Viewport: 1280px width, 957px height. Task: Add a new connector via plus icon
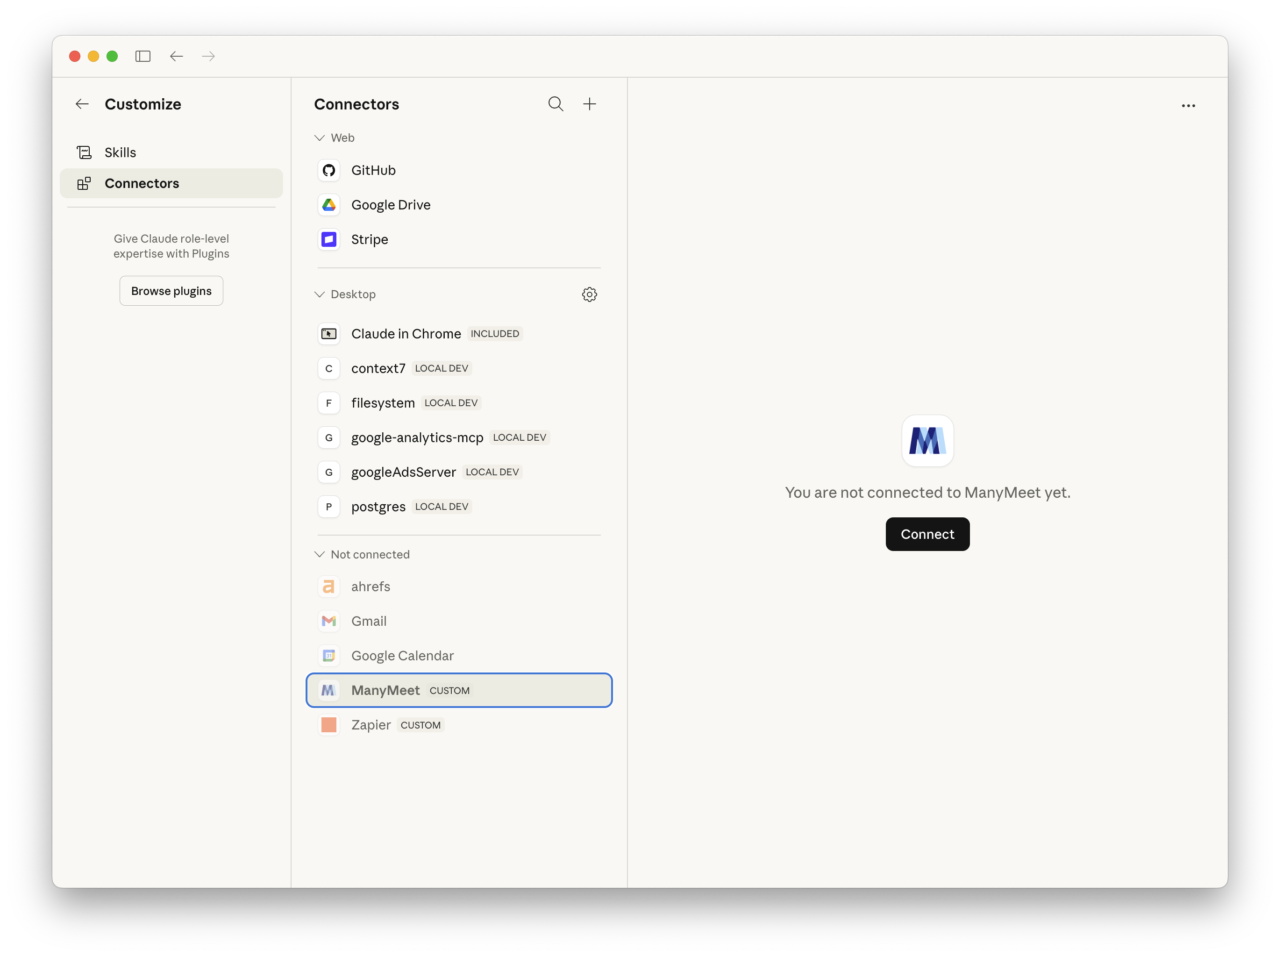point(589,103)
